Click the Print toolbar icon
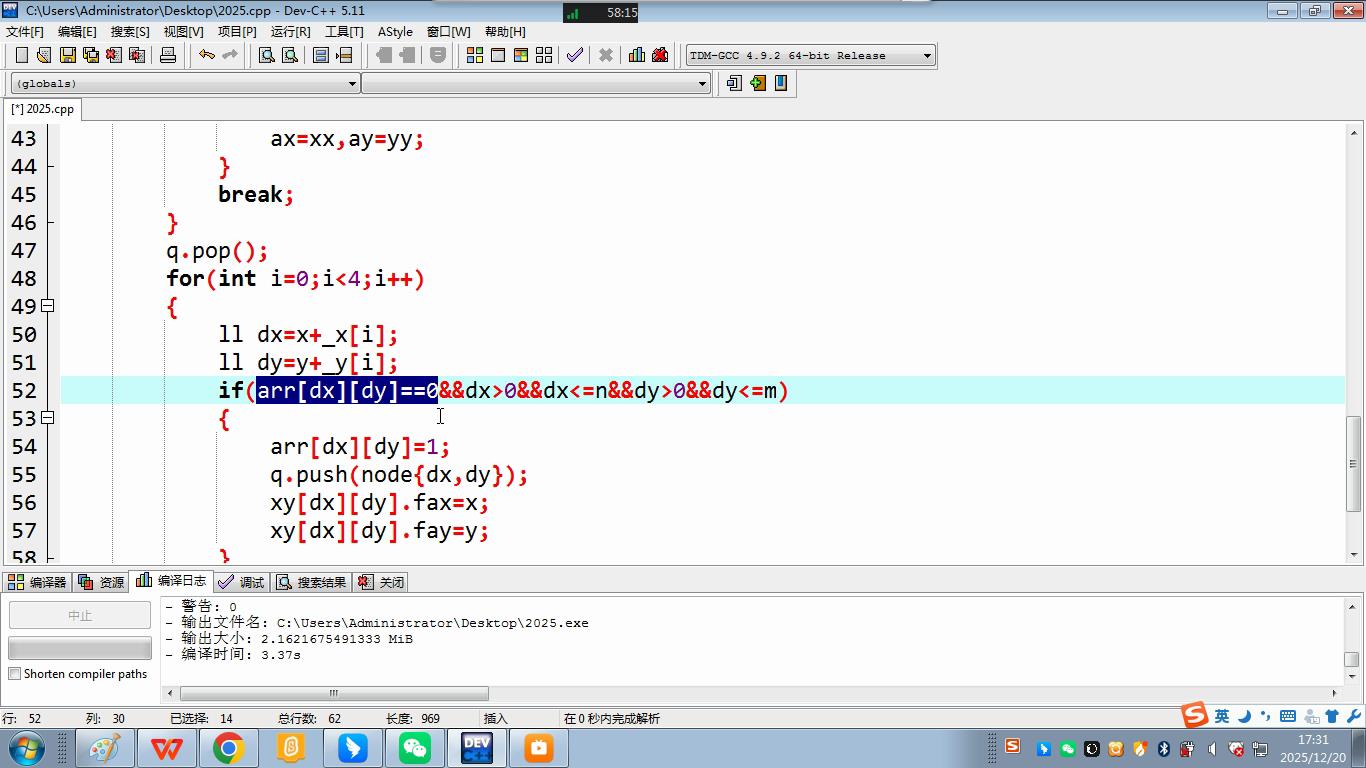This screenshot has width=1366, height=768. pos(168,55)
